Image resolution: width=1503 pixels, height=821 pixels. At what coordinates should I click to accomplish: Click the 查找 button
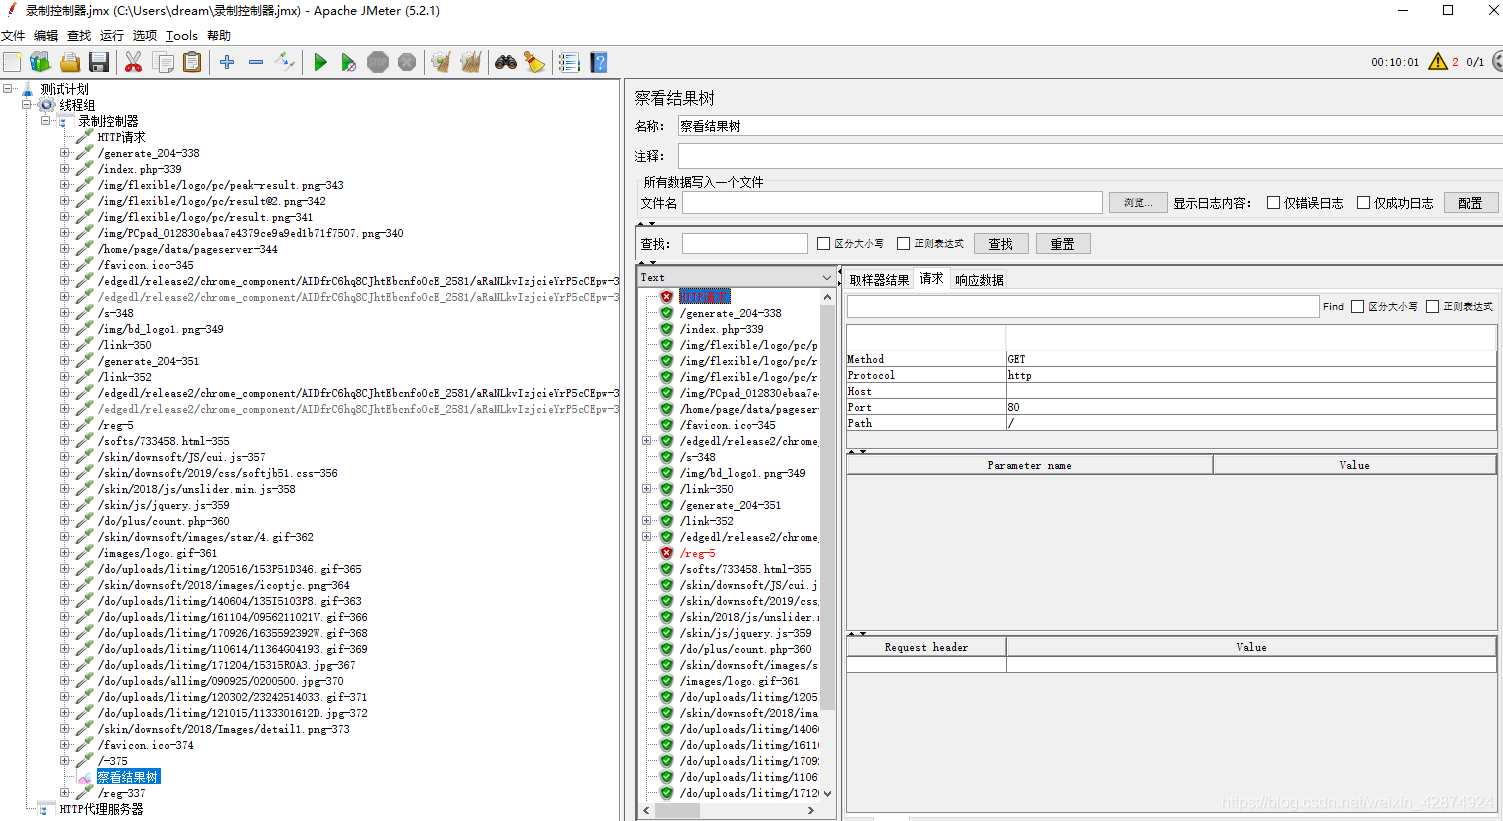point(1001,244)
